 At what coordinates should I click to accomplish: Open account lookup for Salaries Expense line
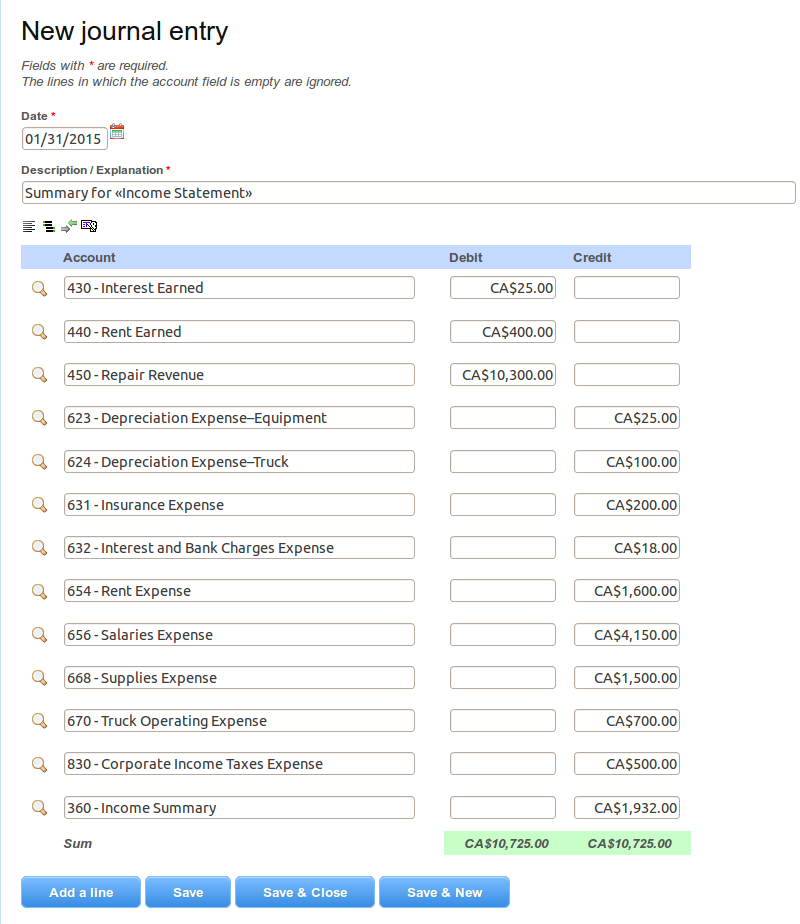tap(39, 635)
